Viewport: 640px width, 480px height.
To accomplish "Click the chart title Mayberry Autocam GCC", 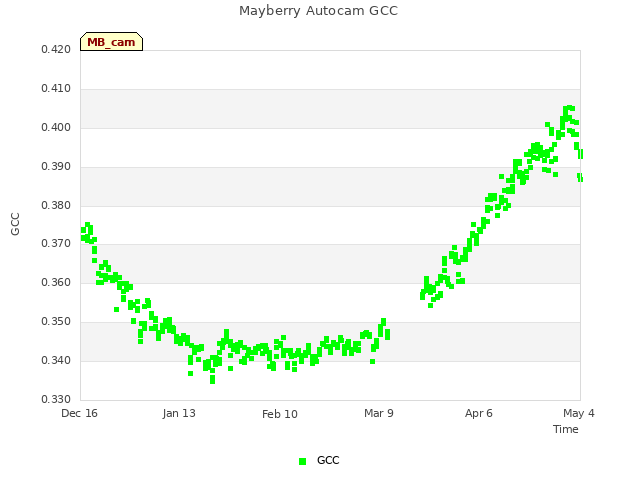I will click(318, 11).
